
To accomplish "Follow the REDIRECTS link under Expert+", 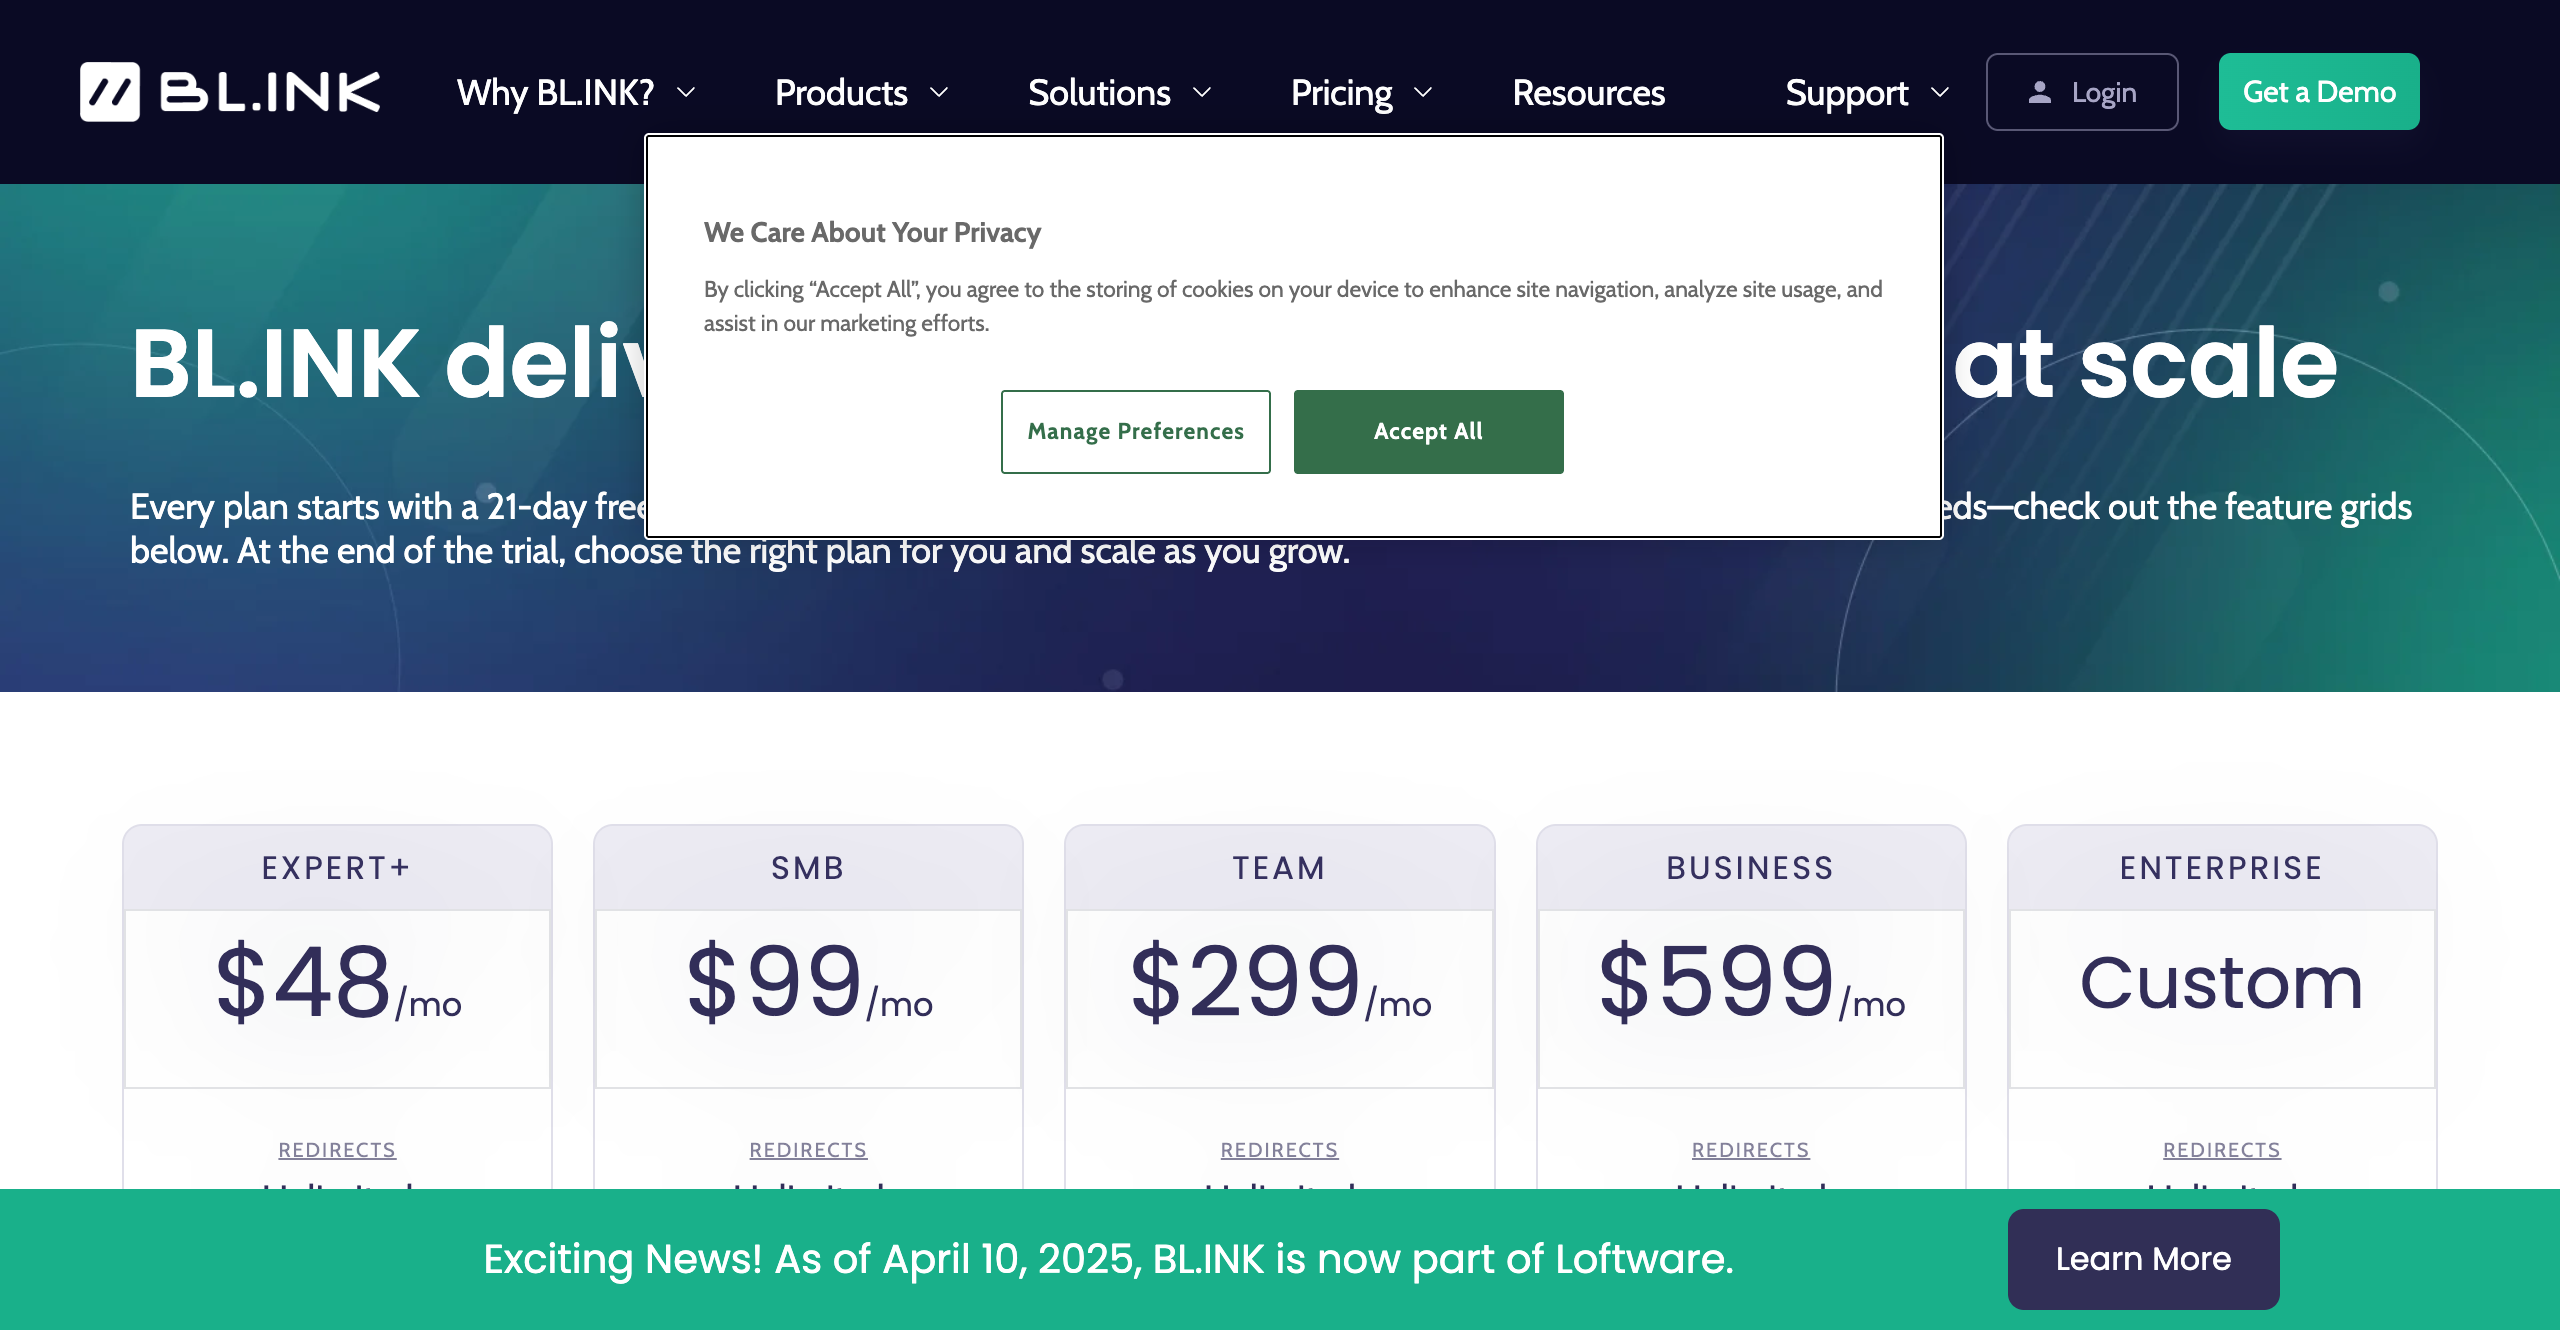I will coord(337,1150).
